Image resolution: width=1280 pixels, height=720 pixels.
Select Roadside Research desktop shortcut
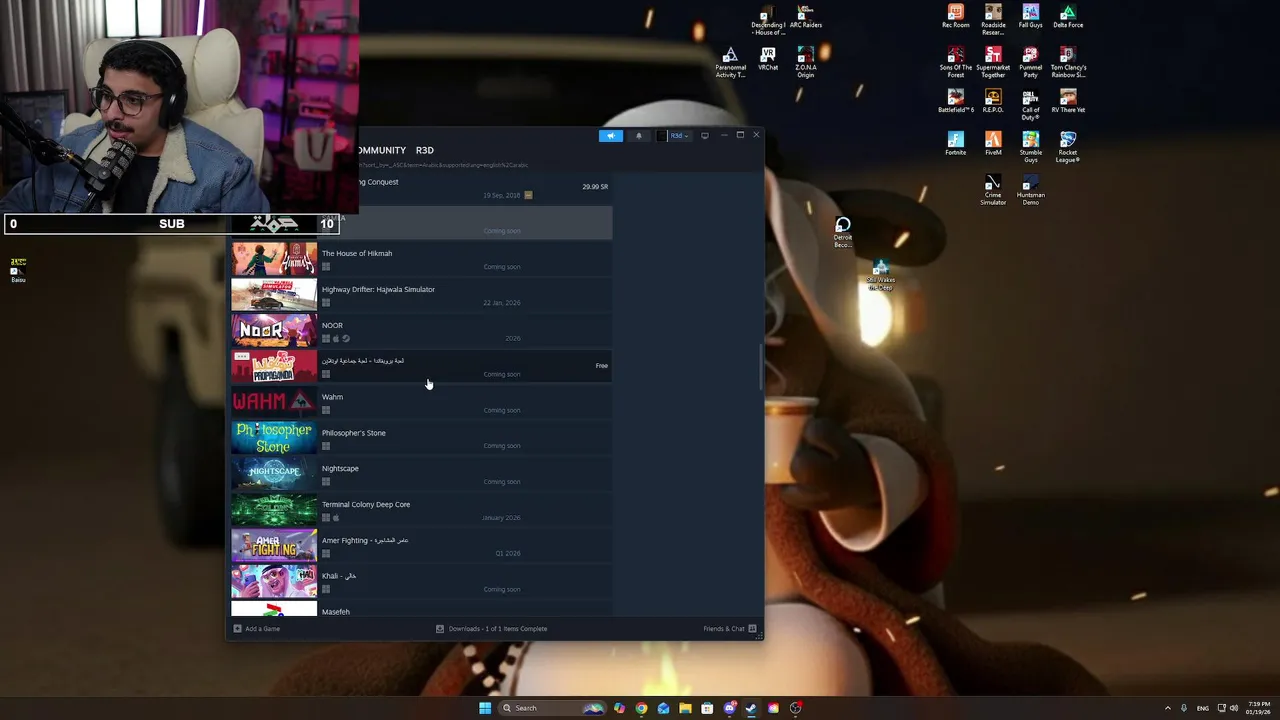[993, 20]
